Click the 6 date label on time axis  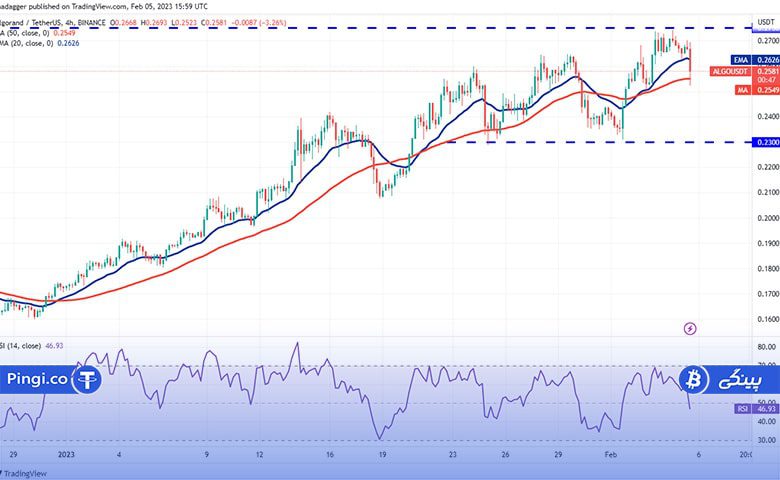coord(698,455)
